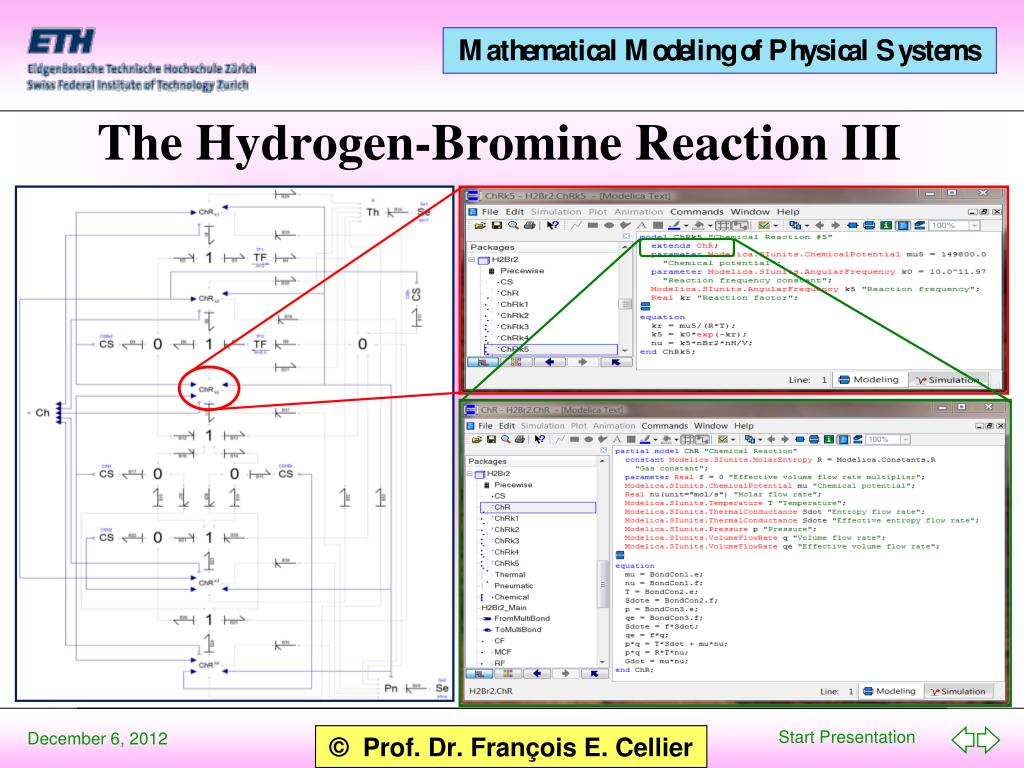Click the scroll-down arrow of ChR Packages panel
1024x768 pixels.
click(603, 662)
